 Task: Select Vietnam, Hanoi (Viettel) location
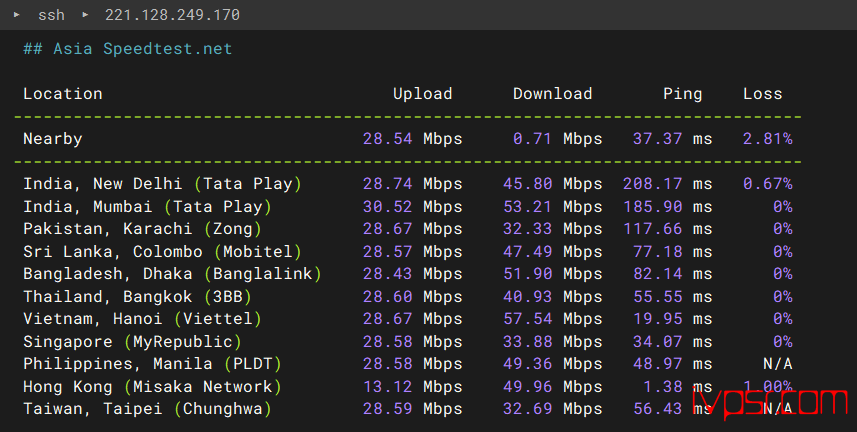142,318
